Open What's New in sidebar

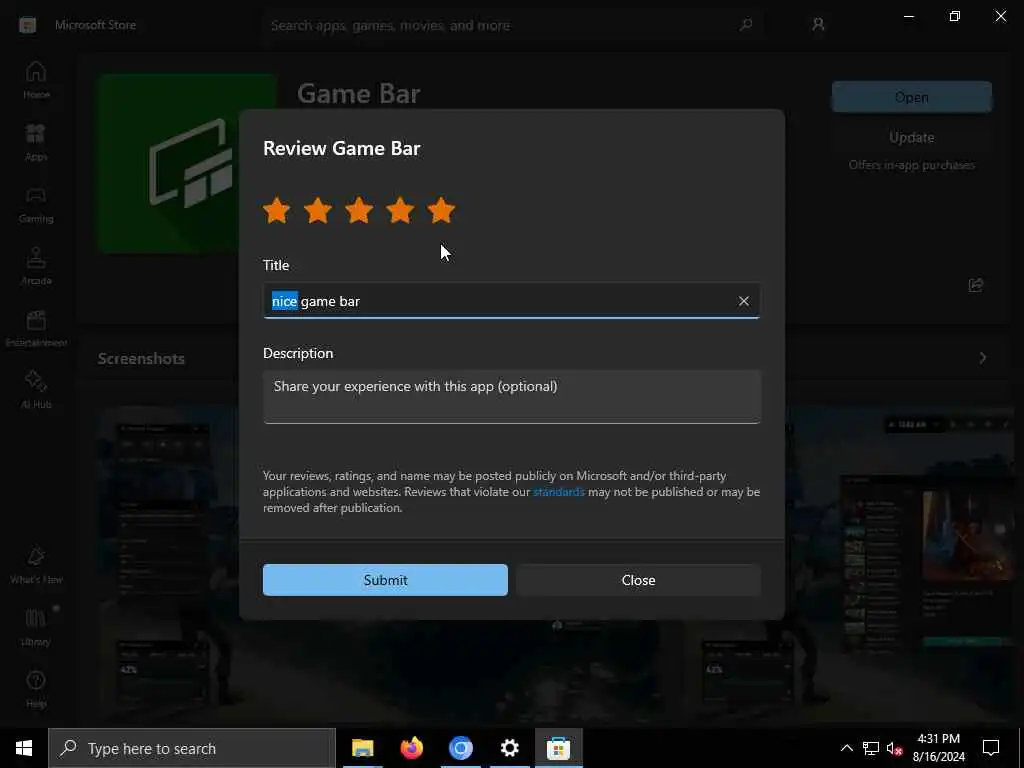click(36, 566)
